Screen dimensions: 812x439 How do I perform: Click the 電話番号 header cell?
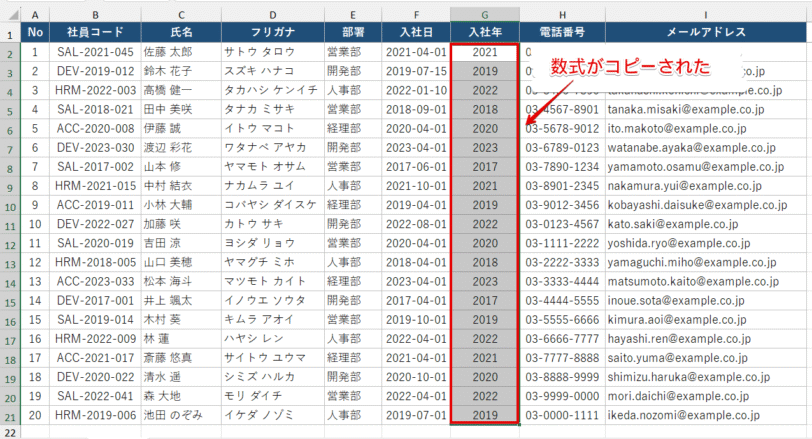point(562,32)
